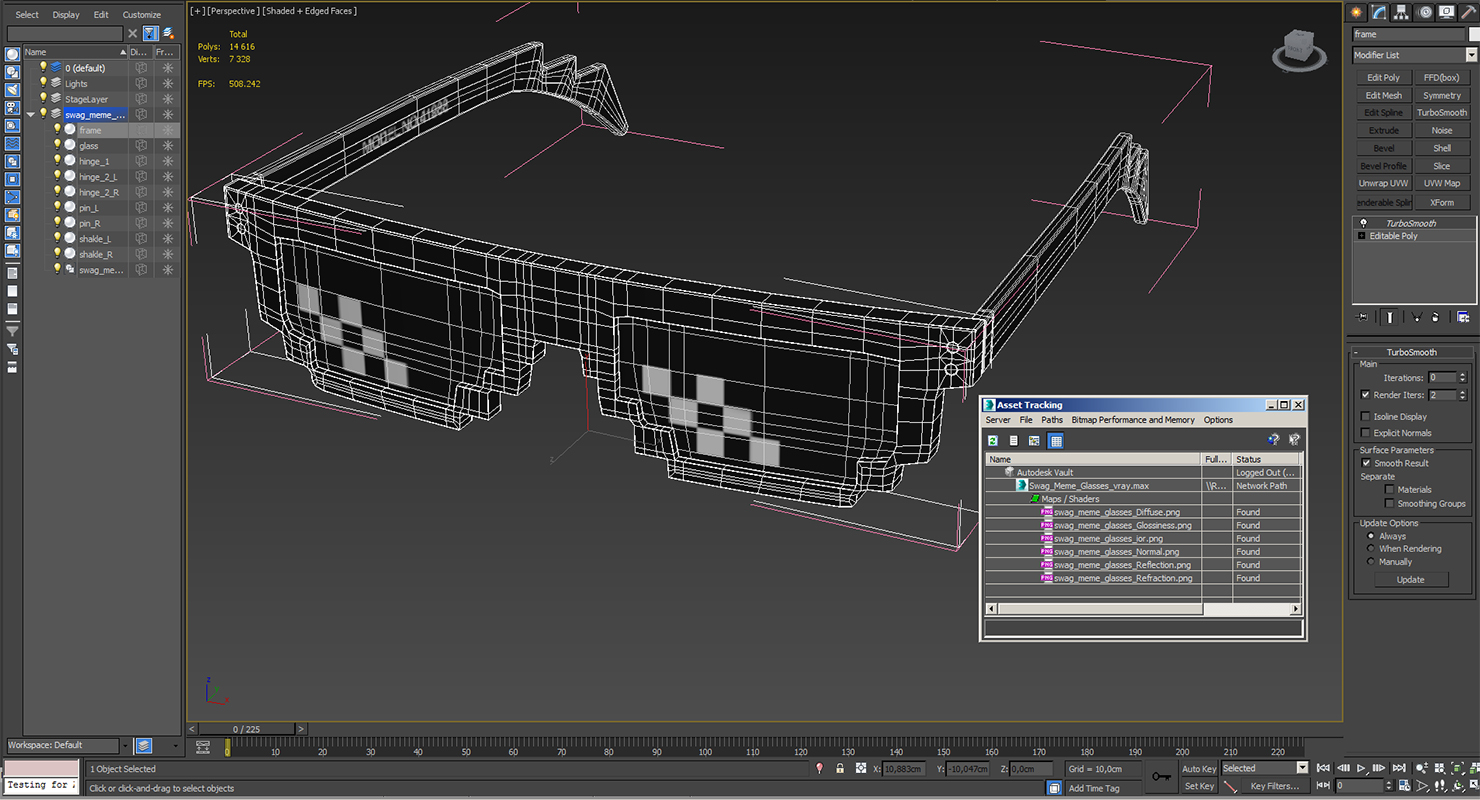Collapse the swag_meme layer in explorer
This screenshot has height=800, width=1480.
[31, 114]
